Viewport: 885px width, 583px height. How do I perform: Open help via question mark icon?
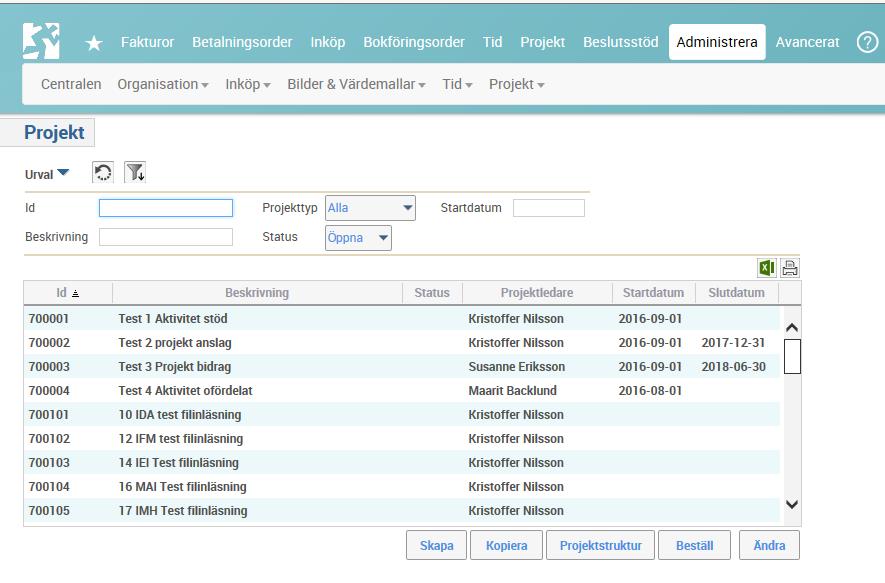pyautogui.click(x=867, y=42)
